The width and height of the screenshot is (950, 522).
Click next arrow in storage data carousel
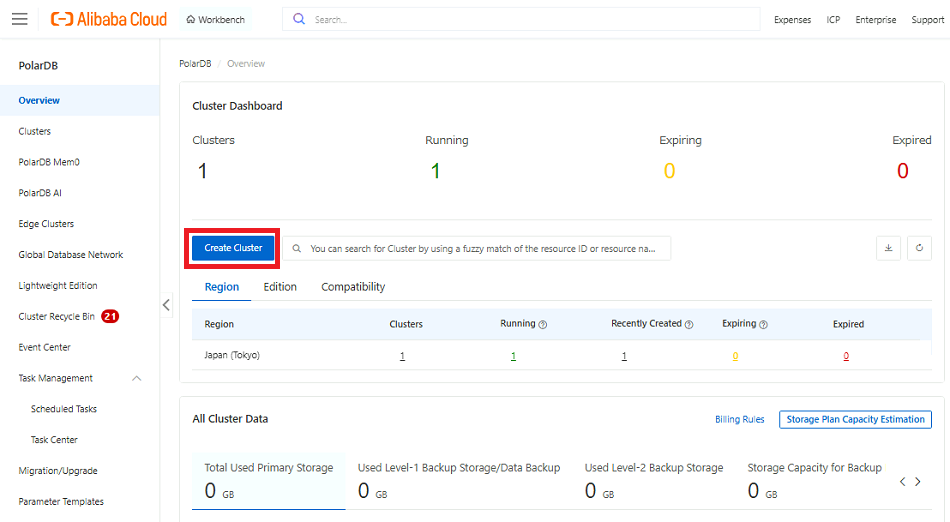(x=918, y=482)
